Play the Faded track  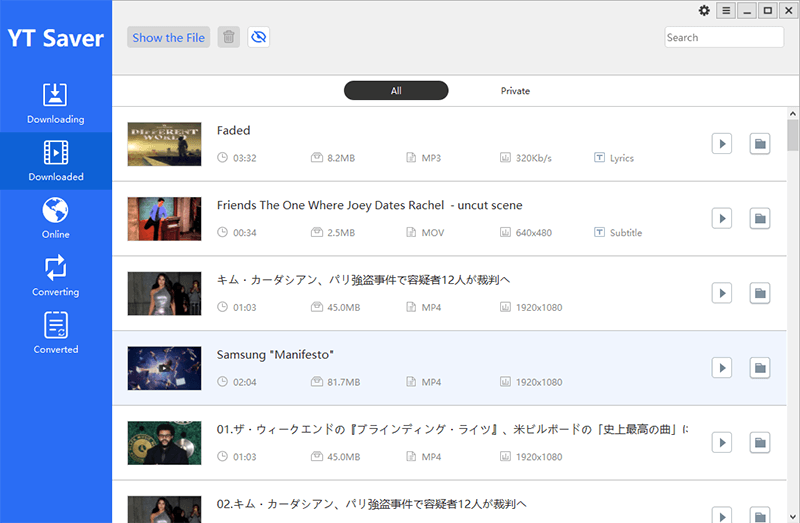(x=722, y=144)
